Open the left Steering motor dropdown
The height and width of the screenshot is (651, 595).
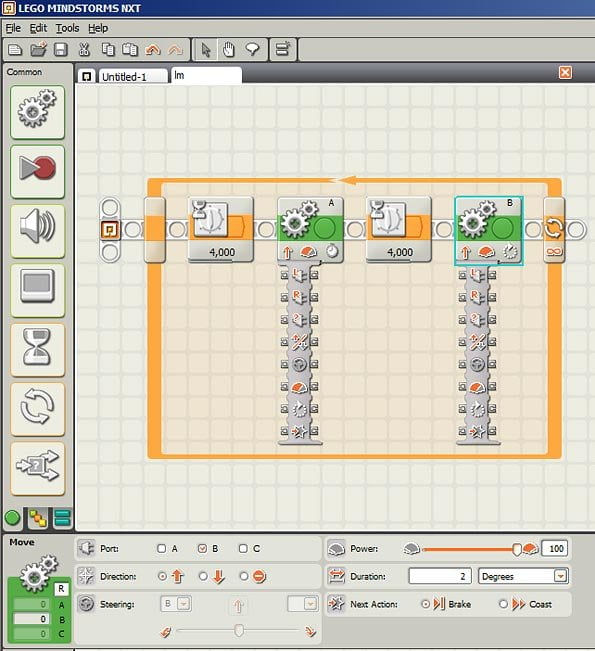click(176, 604)
